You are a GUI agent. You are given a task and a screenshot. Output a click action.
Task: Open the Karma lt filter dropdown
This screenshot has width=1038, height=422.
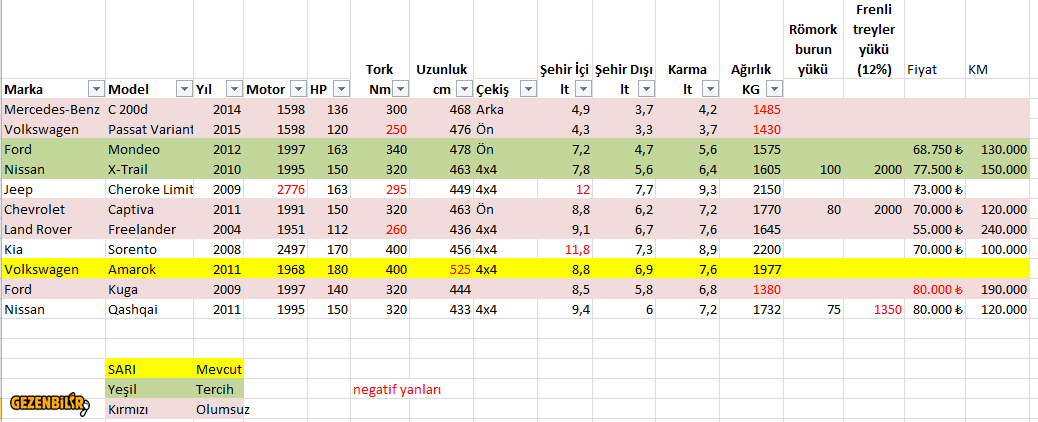point(710,89)
